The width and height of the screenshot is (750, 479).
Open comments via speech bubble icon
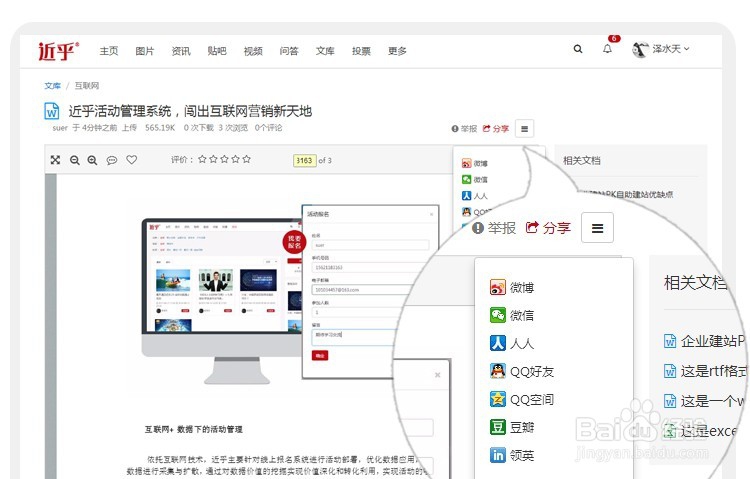(112, 160)
